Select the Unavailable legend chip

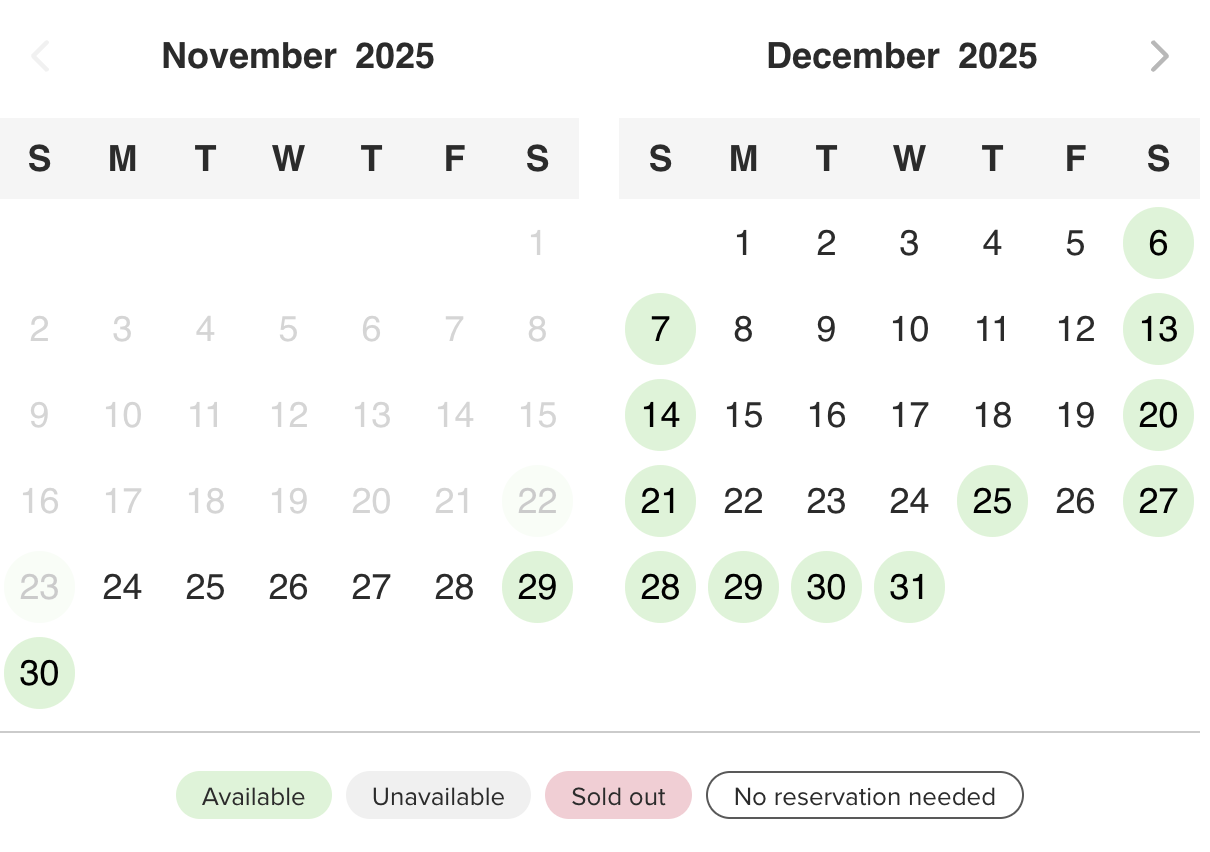438,795
